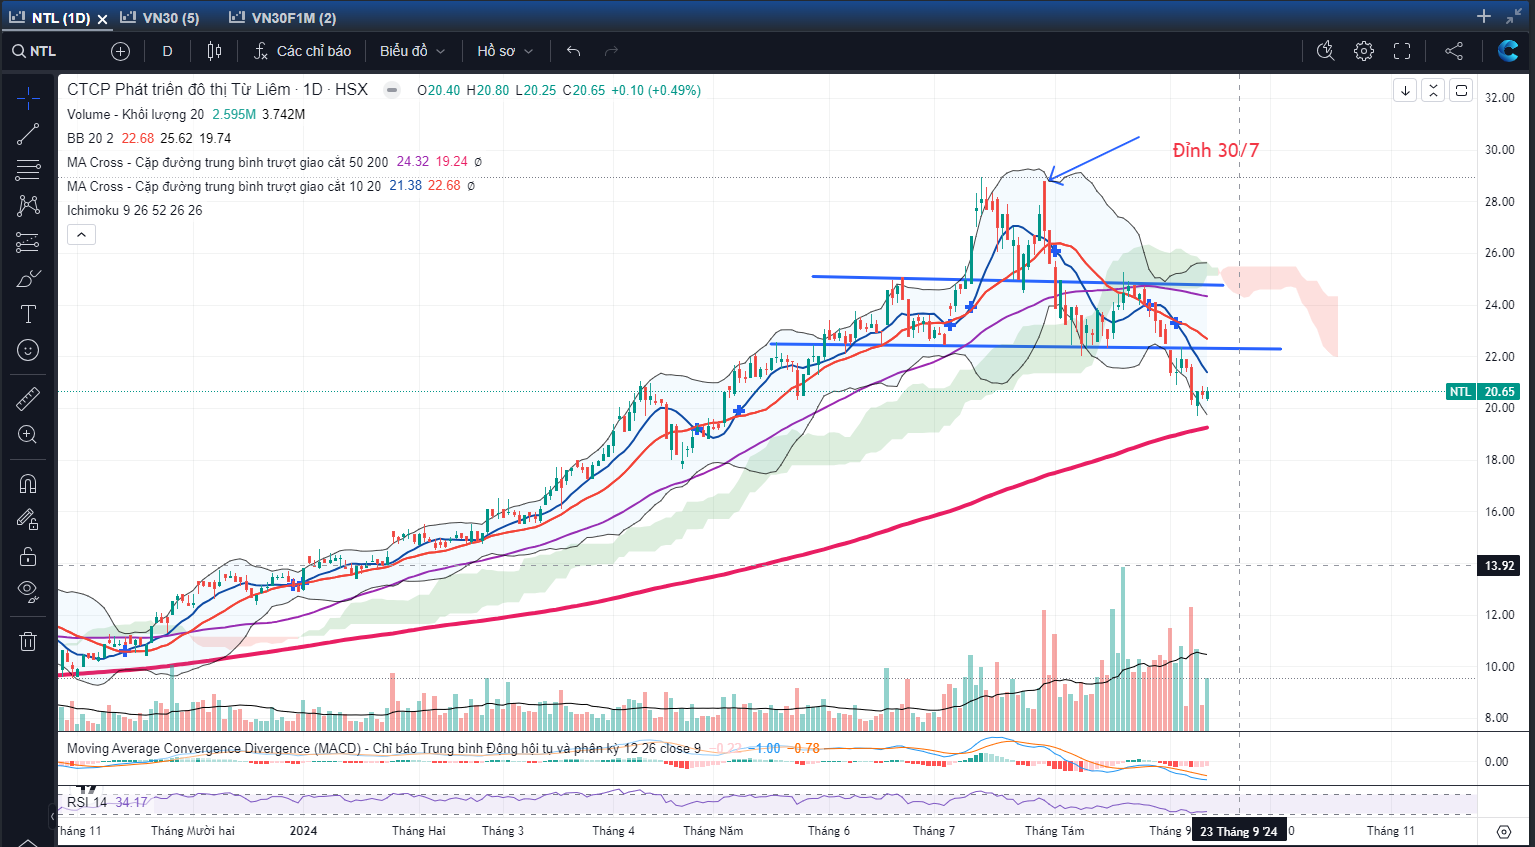Screen dimensions: 1535x847
Task: Toggle stay in drawing mode pencil-lock
Action: pyautogui.click(x=28, y=520)
